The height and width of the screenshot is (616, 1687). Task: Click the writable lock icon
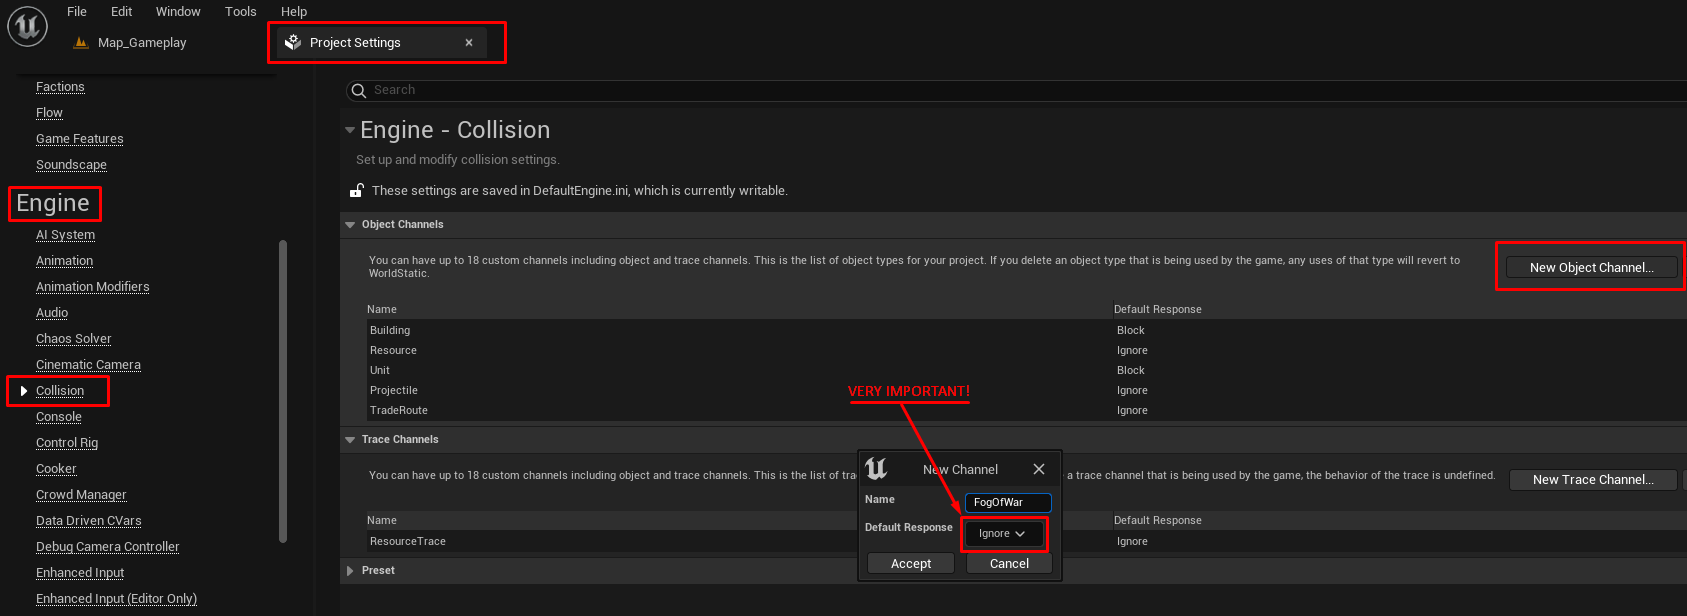(356, 190)
